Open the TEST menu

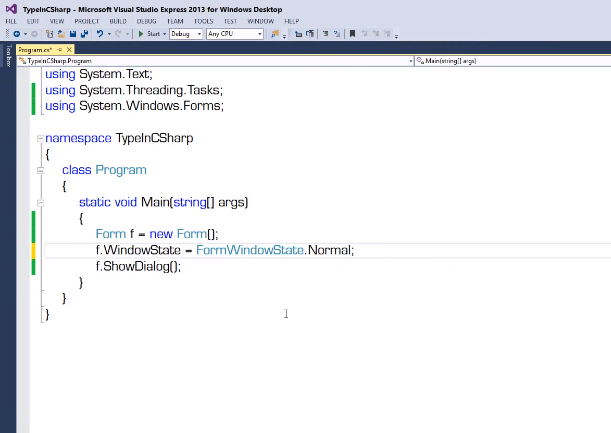pyautogui.click(x=230, y=21)
